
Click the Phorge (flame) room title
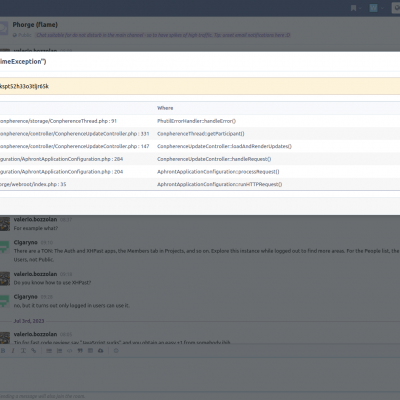click(35, 25)
